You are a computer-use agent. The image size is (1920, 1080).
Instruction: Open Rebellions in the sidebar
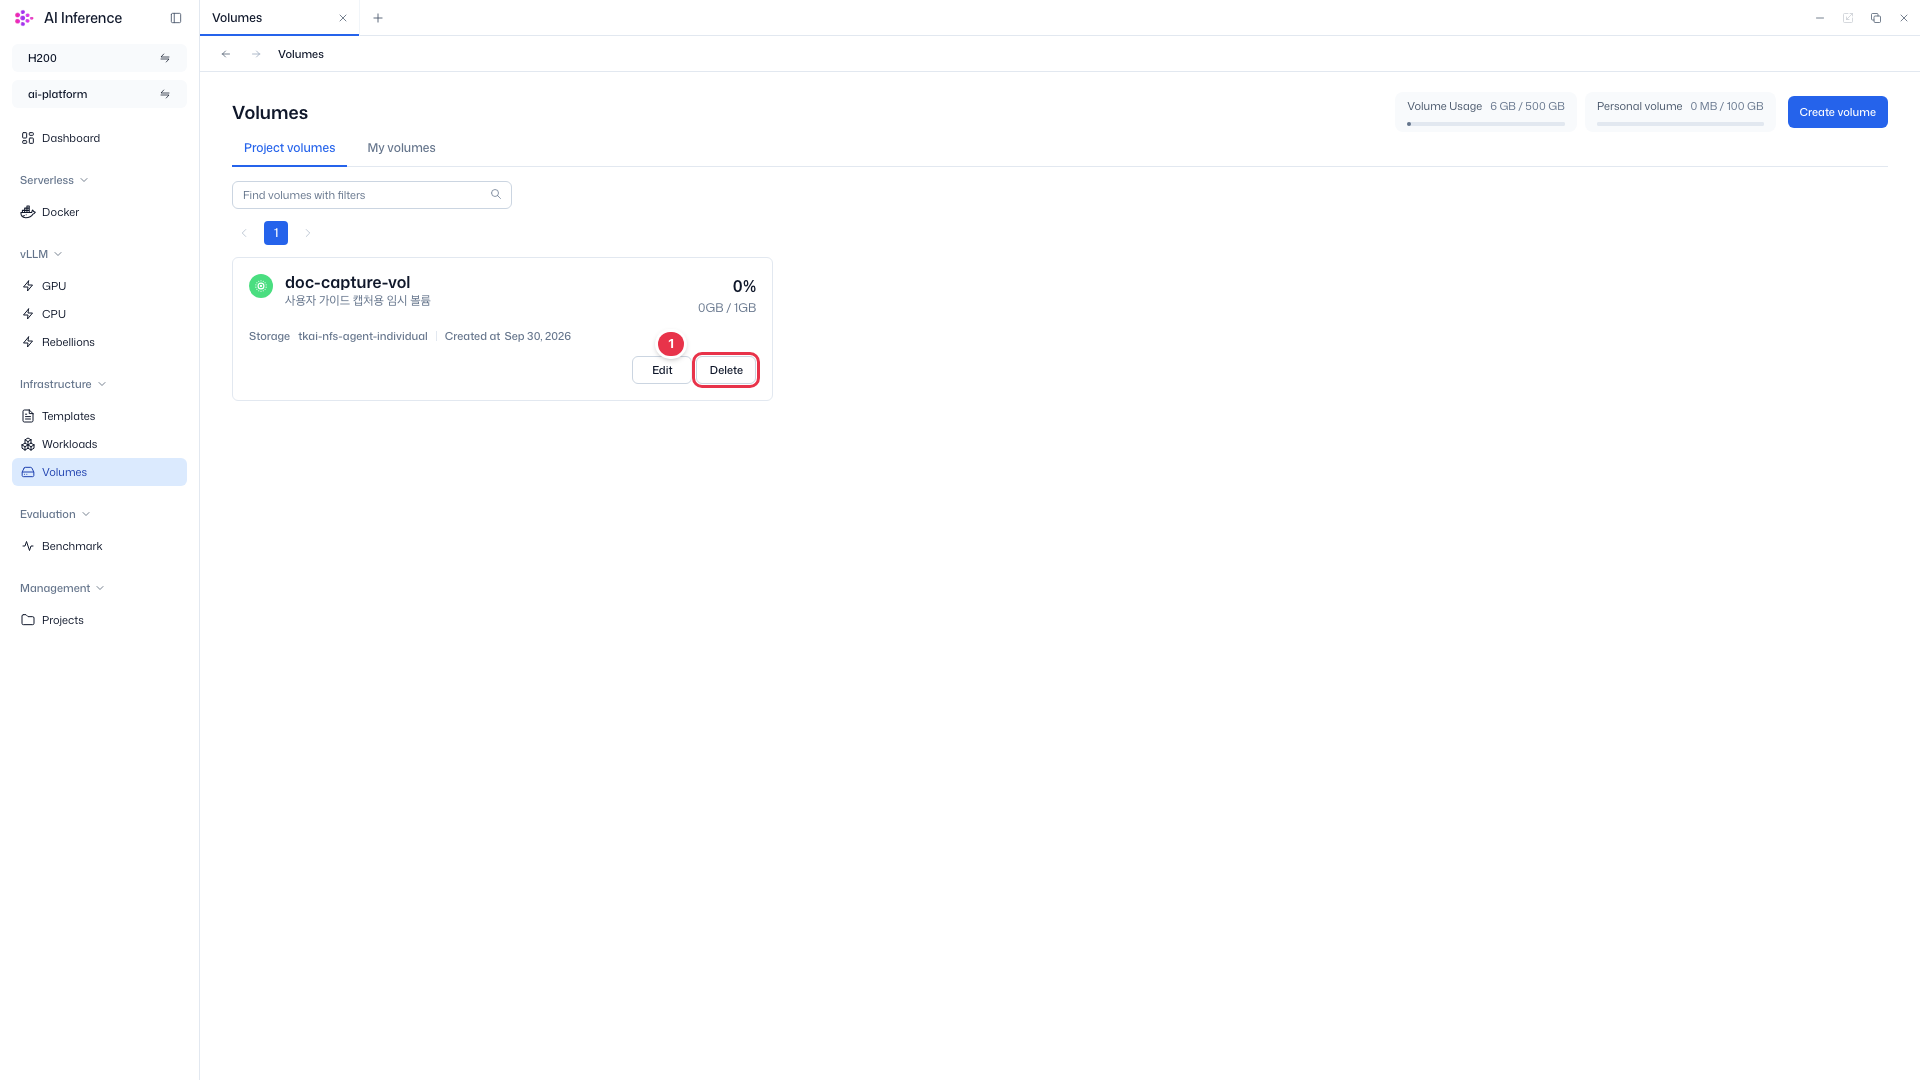[99, 342]
